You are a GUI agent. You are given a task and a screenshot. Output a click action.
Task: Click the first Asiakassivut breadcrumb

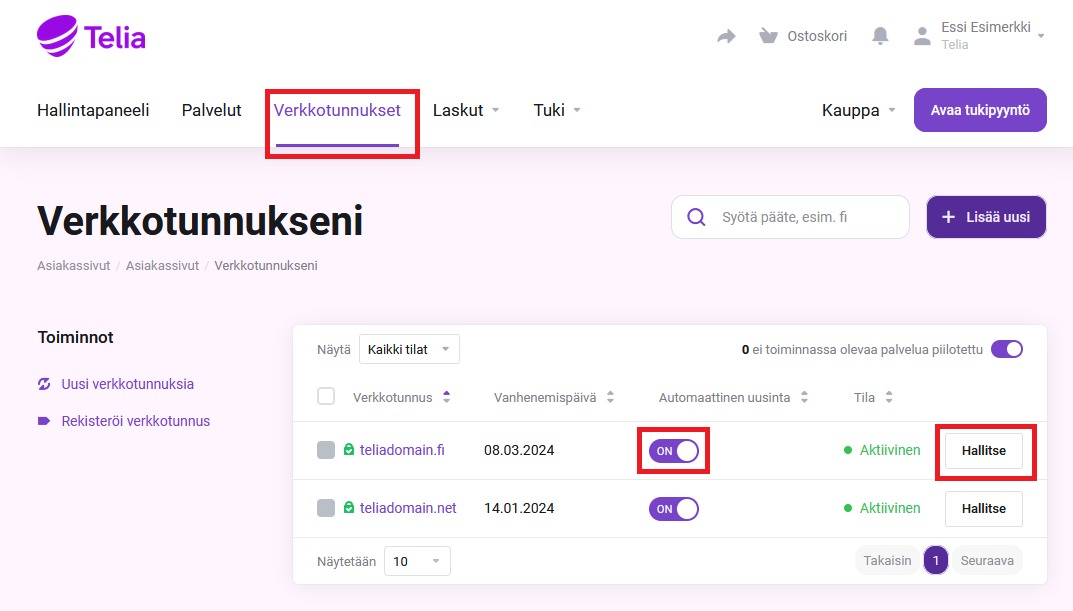tap(73, 265)
